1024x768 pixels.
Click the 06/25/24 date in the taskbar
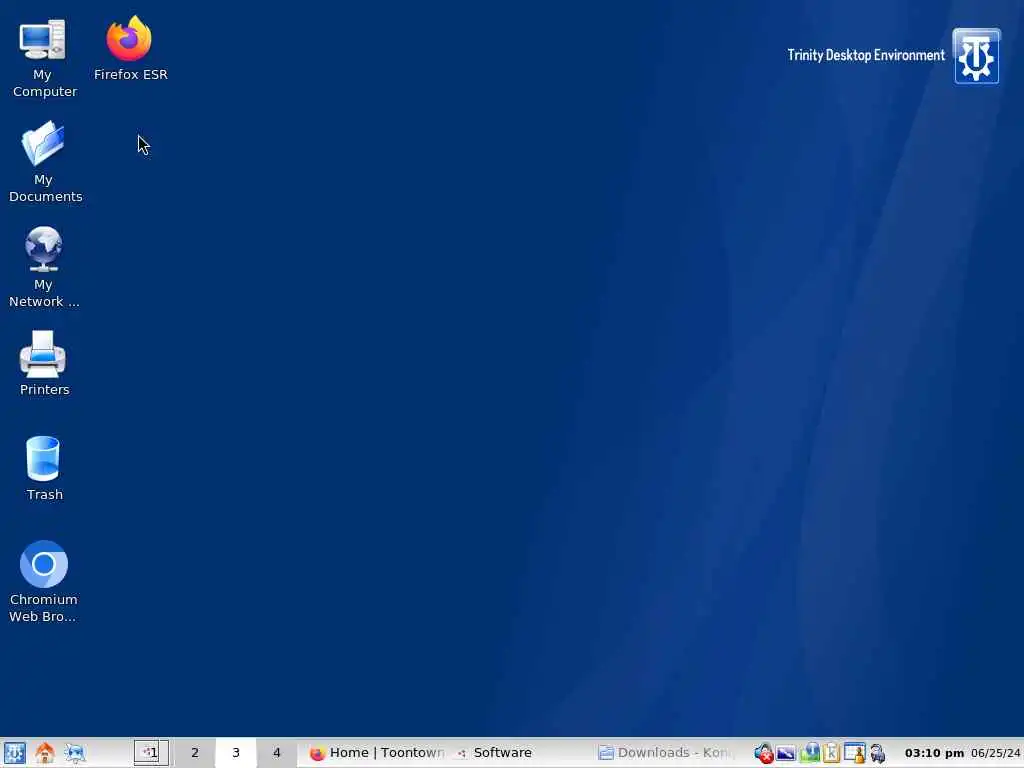[x=995, y=753]
